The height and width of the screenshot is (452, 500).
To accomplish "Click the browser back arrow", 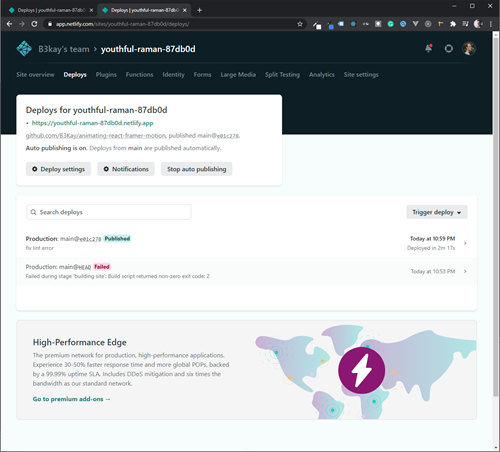I will [9, 24].
